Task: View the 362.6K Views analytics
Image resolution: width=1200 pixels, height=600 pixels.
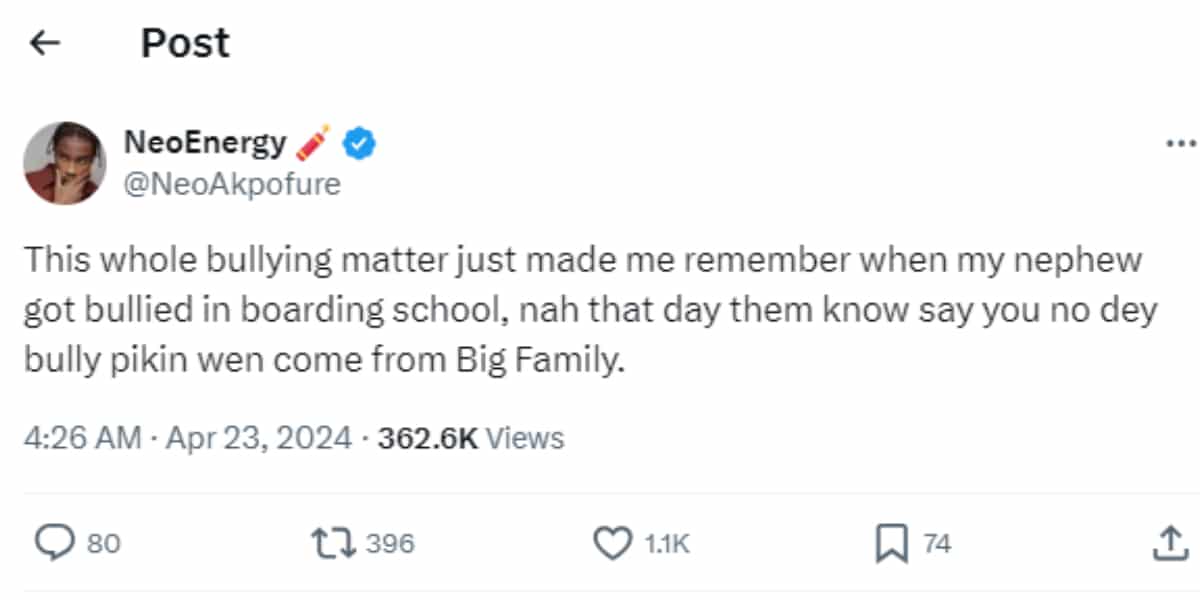Action: coord(470,438)
